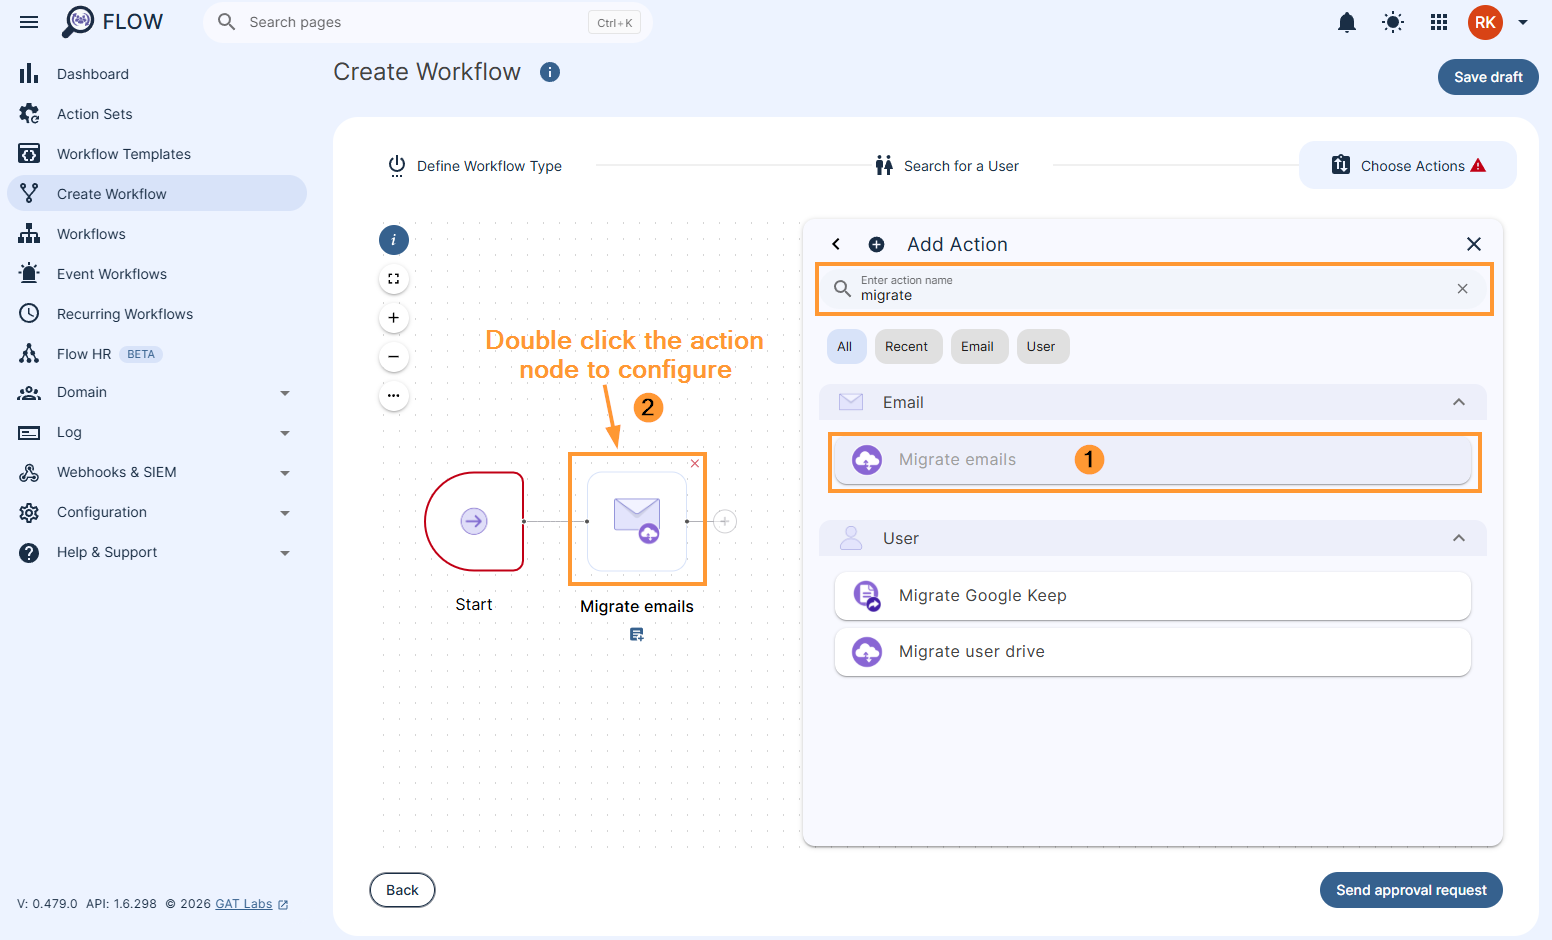
Task: Expand the Domain sidebar section
Action: [157, 392]
